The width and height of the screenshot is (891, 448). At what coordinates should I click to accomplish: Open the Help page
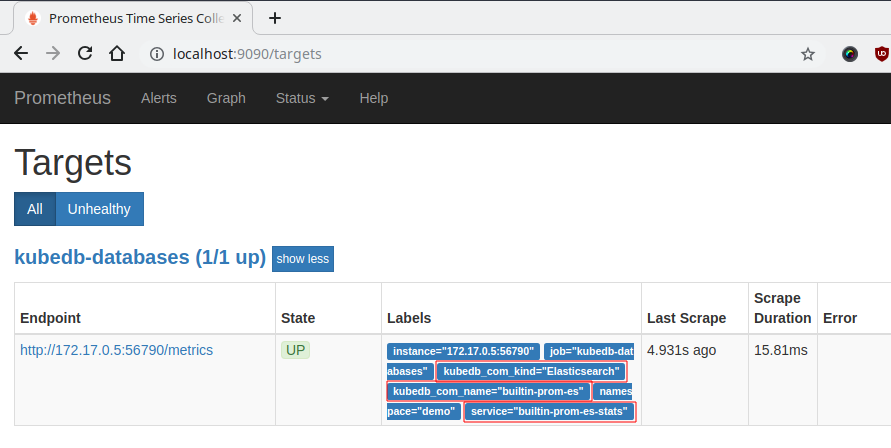tap(374, 98)
